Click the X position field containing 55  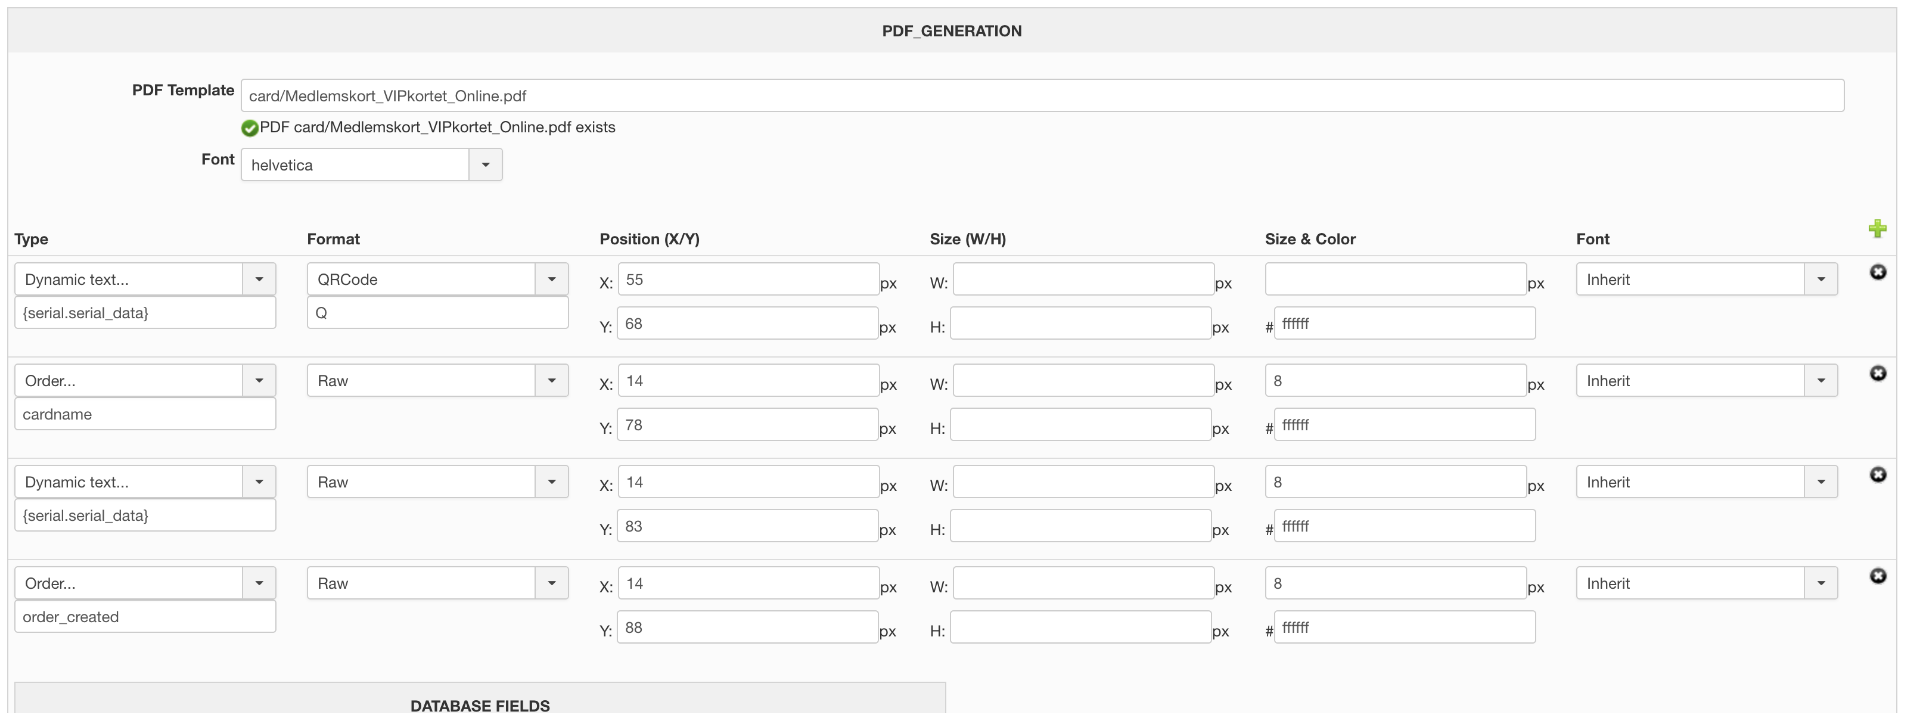(x=748, y=279)
